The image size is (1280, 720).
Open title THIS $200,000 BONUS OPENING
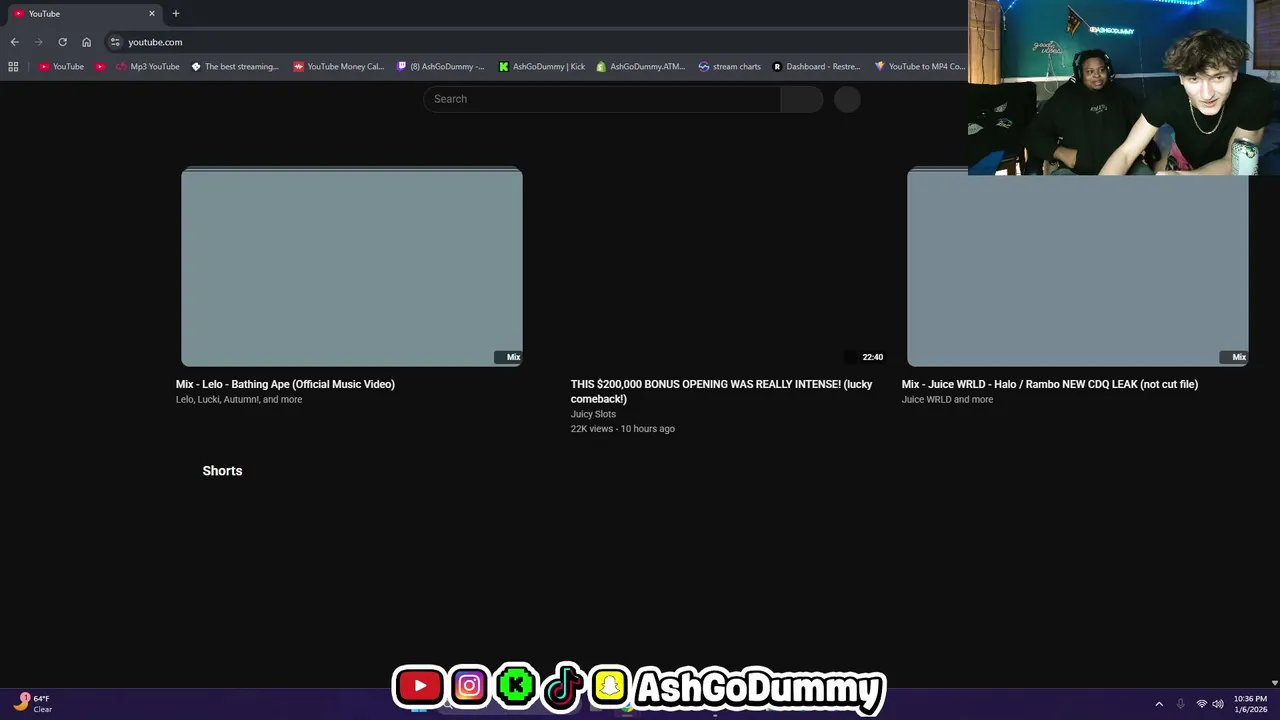pyautogui.click(x=721, y=391)
